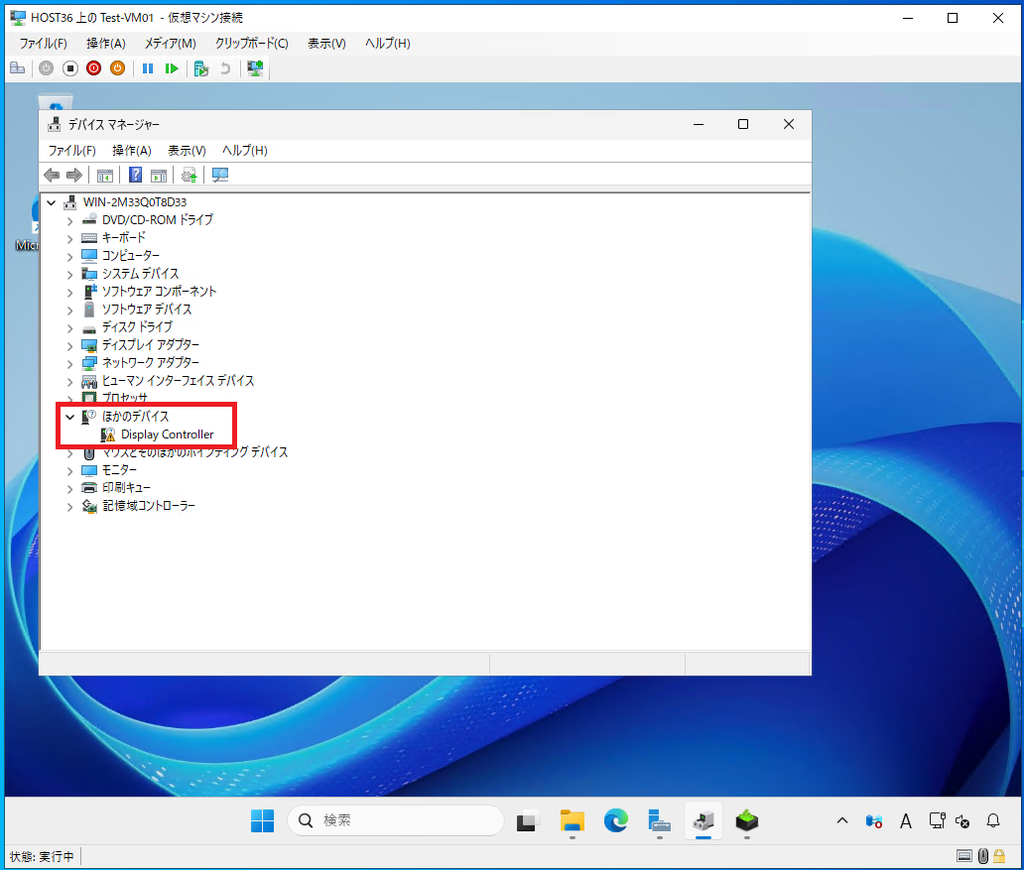Toggle the console tree pane icon

[x=104, y=175]
